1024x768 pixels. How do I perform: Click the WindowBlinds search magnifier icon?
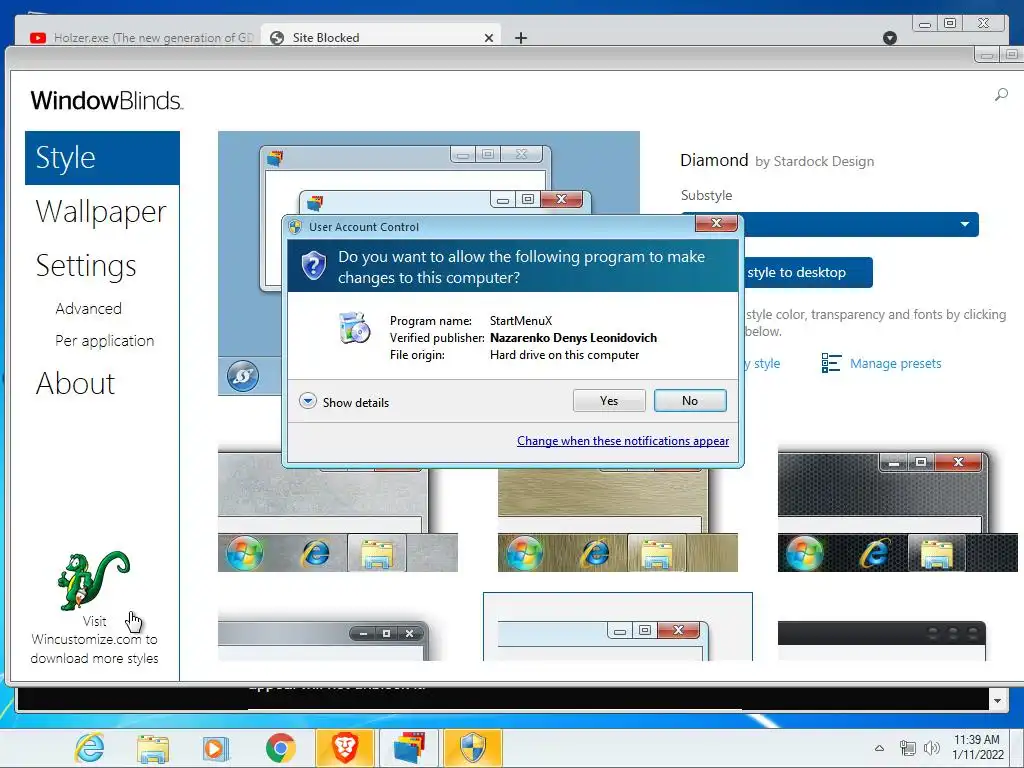click(x=1000, y=95)
